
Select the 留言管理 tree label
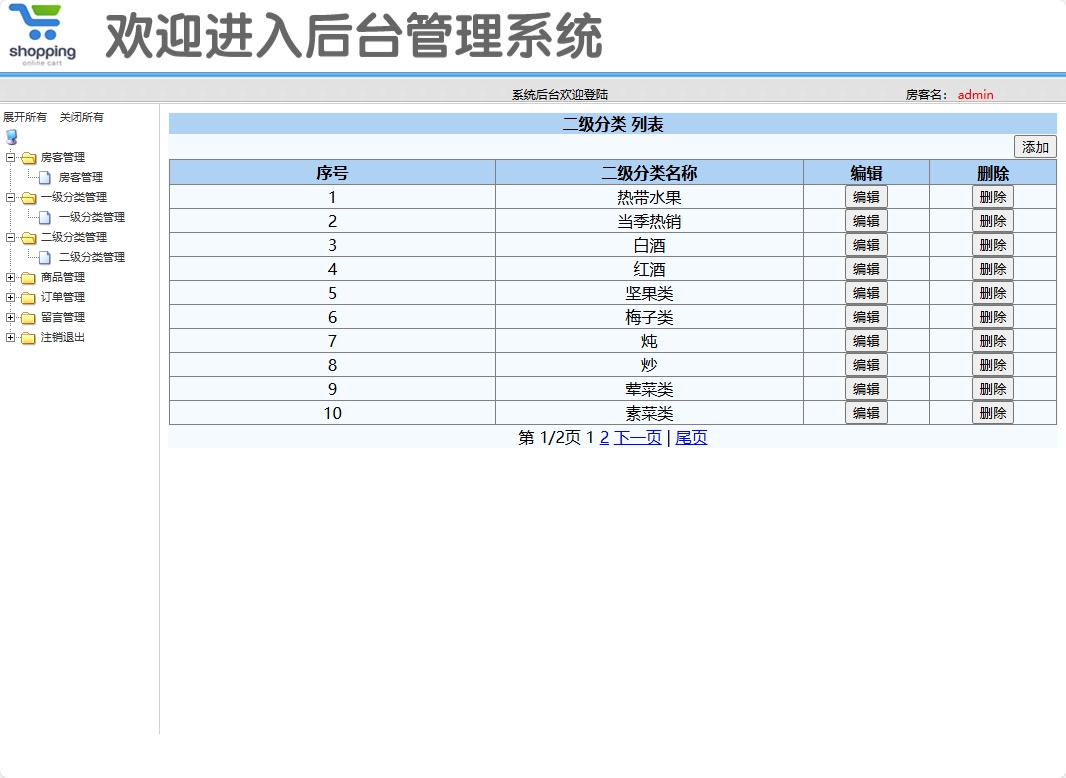point(63,317)
